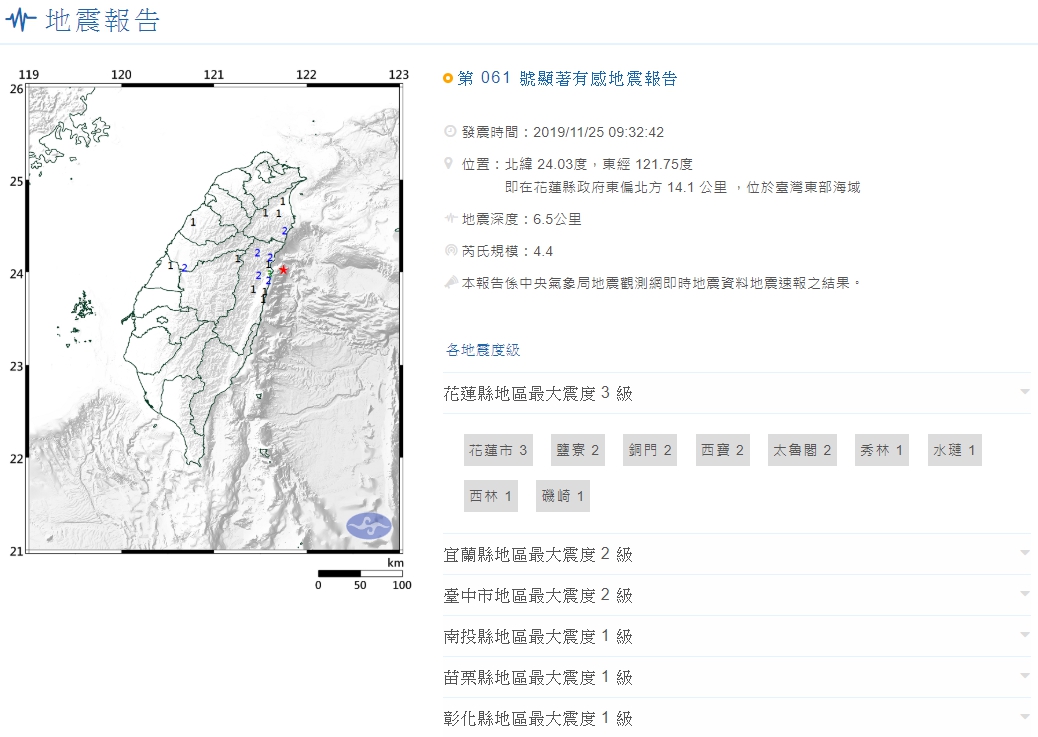Click the map distance scale bar

point(360,573)
